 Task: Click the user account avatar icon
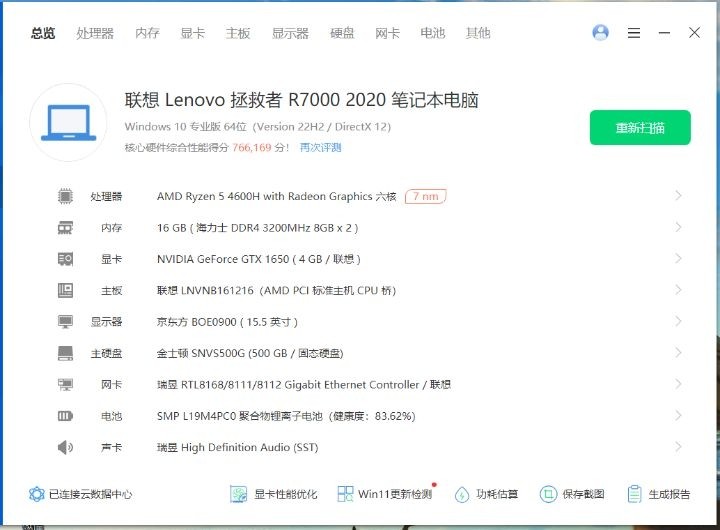tap(600, 33)
